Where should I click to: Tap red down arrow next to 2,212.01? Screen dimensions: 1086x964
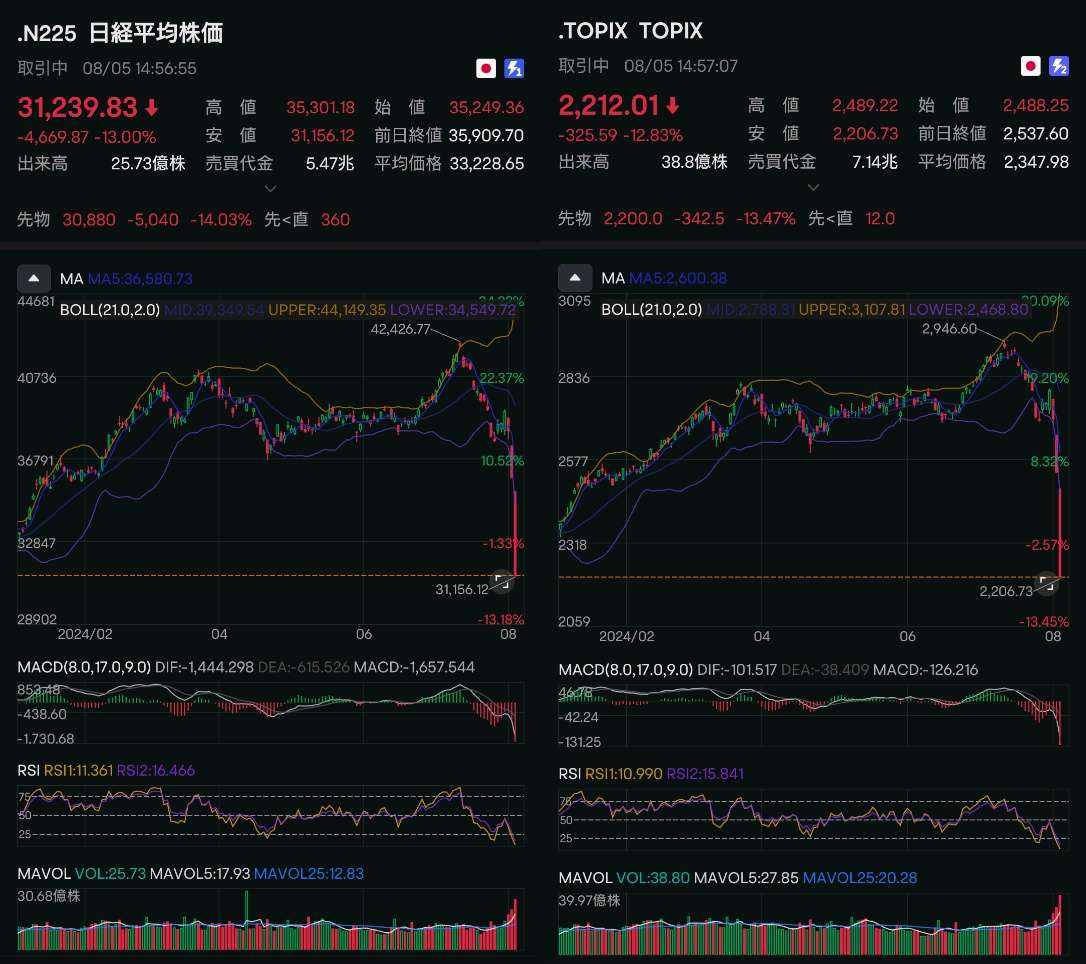(x=673, y=105)
